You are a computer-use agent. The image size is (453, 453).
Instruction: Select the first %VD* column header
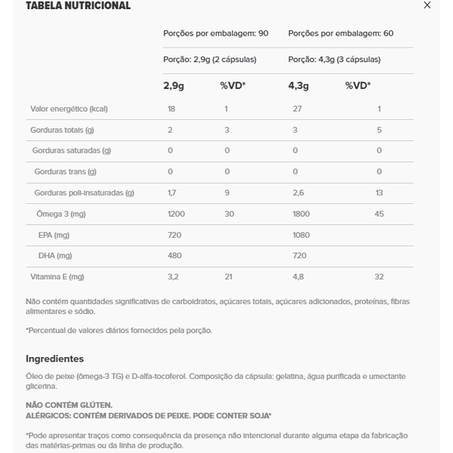(233, 86)
